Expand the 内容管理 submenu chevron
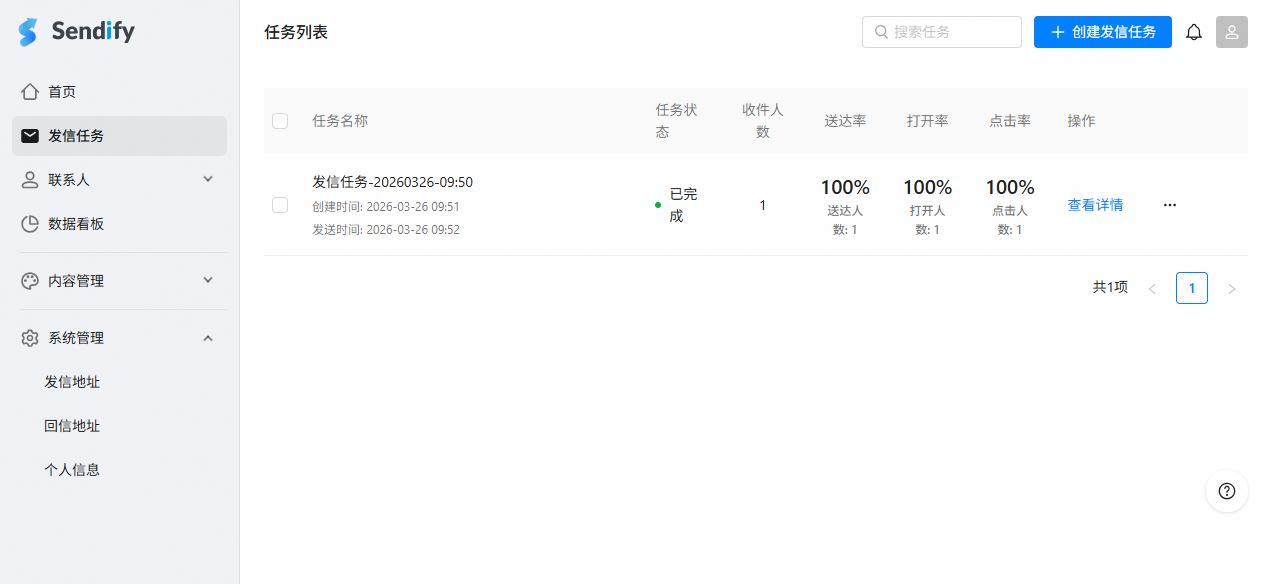The image size is (1272, 584). tap(208, 281)
